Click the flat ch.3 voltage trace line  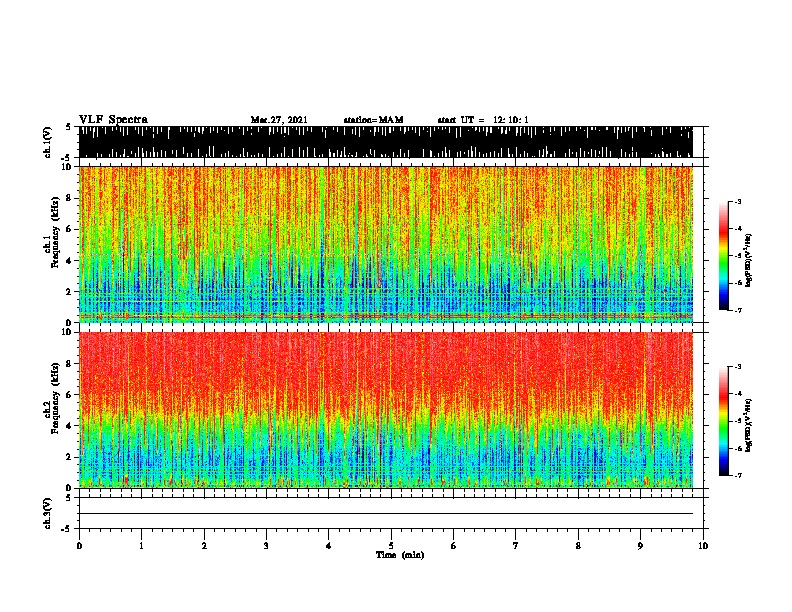[x=386, y=514]
